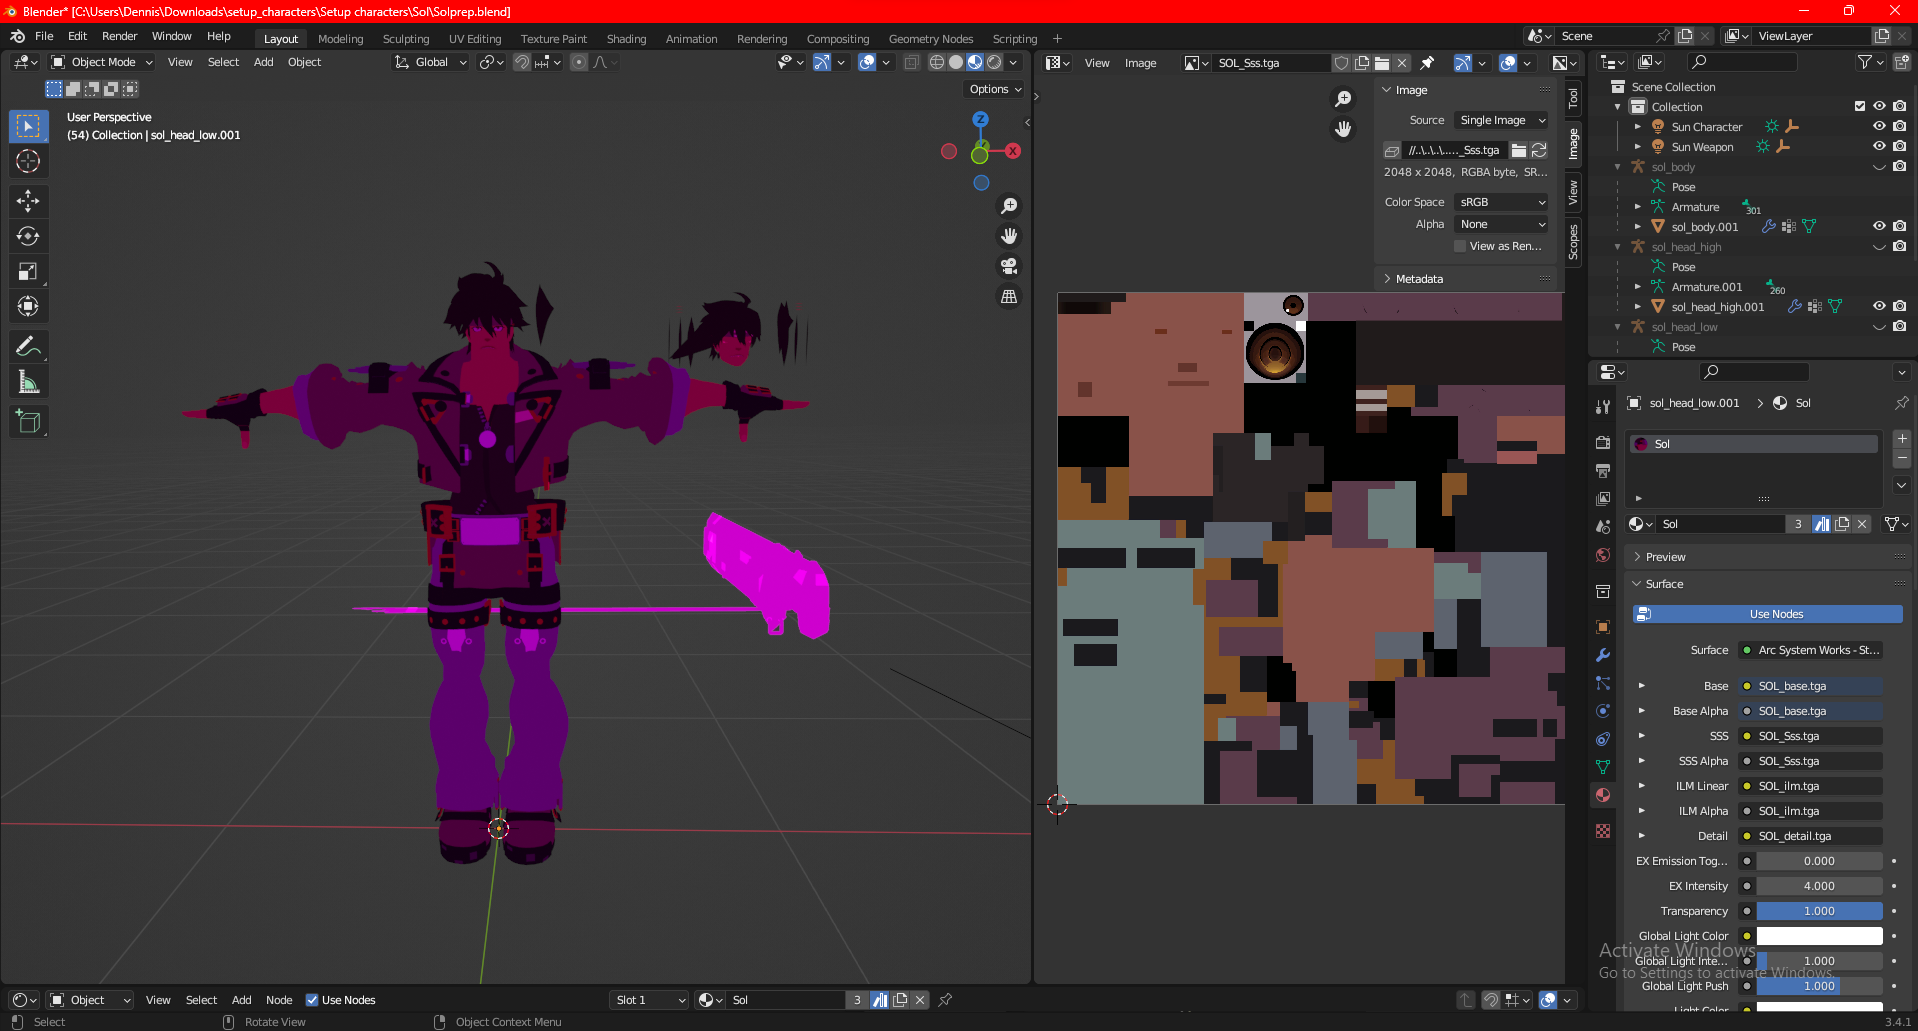The height and width of the screenshot is (1031, 1918).
Task: Hide Sun Character in viewport
Action: (1879, 127)
